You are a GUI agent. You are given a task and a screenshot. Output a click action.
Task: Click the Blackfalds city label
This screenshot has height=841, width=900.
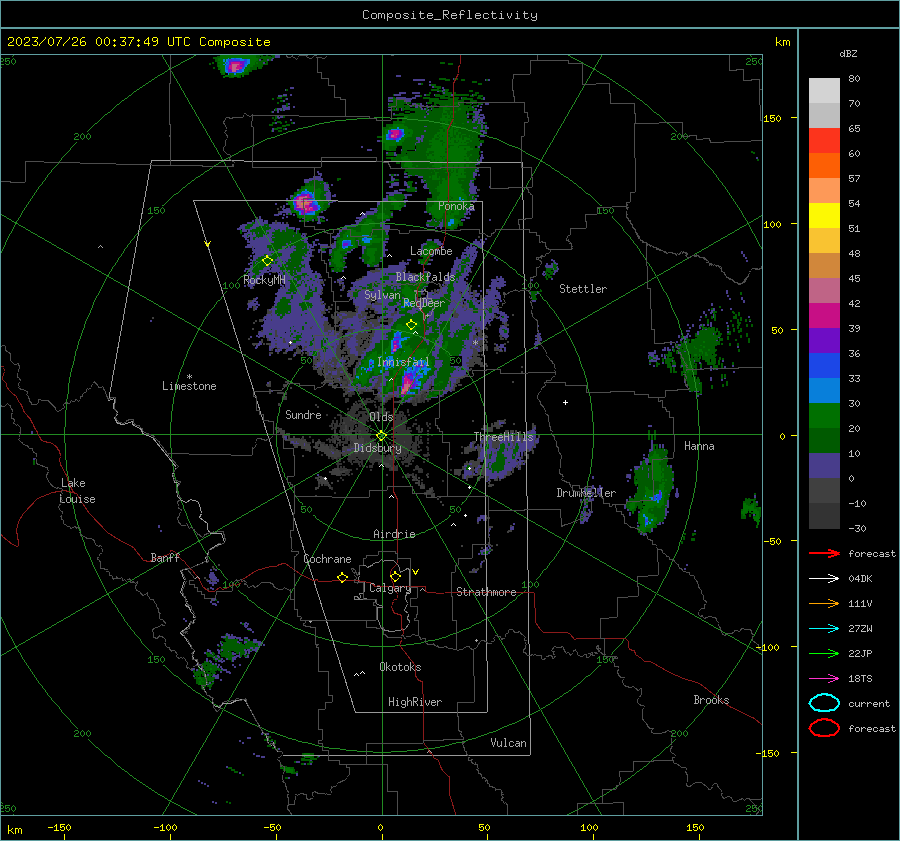click(425, 277)
